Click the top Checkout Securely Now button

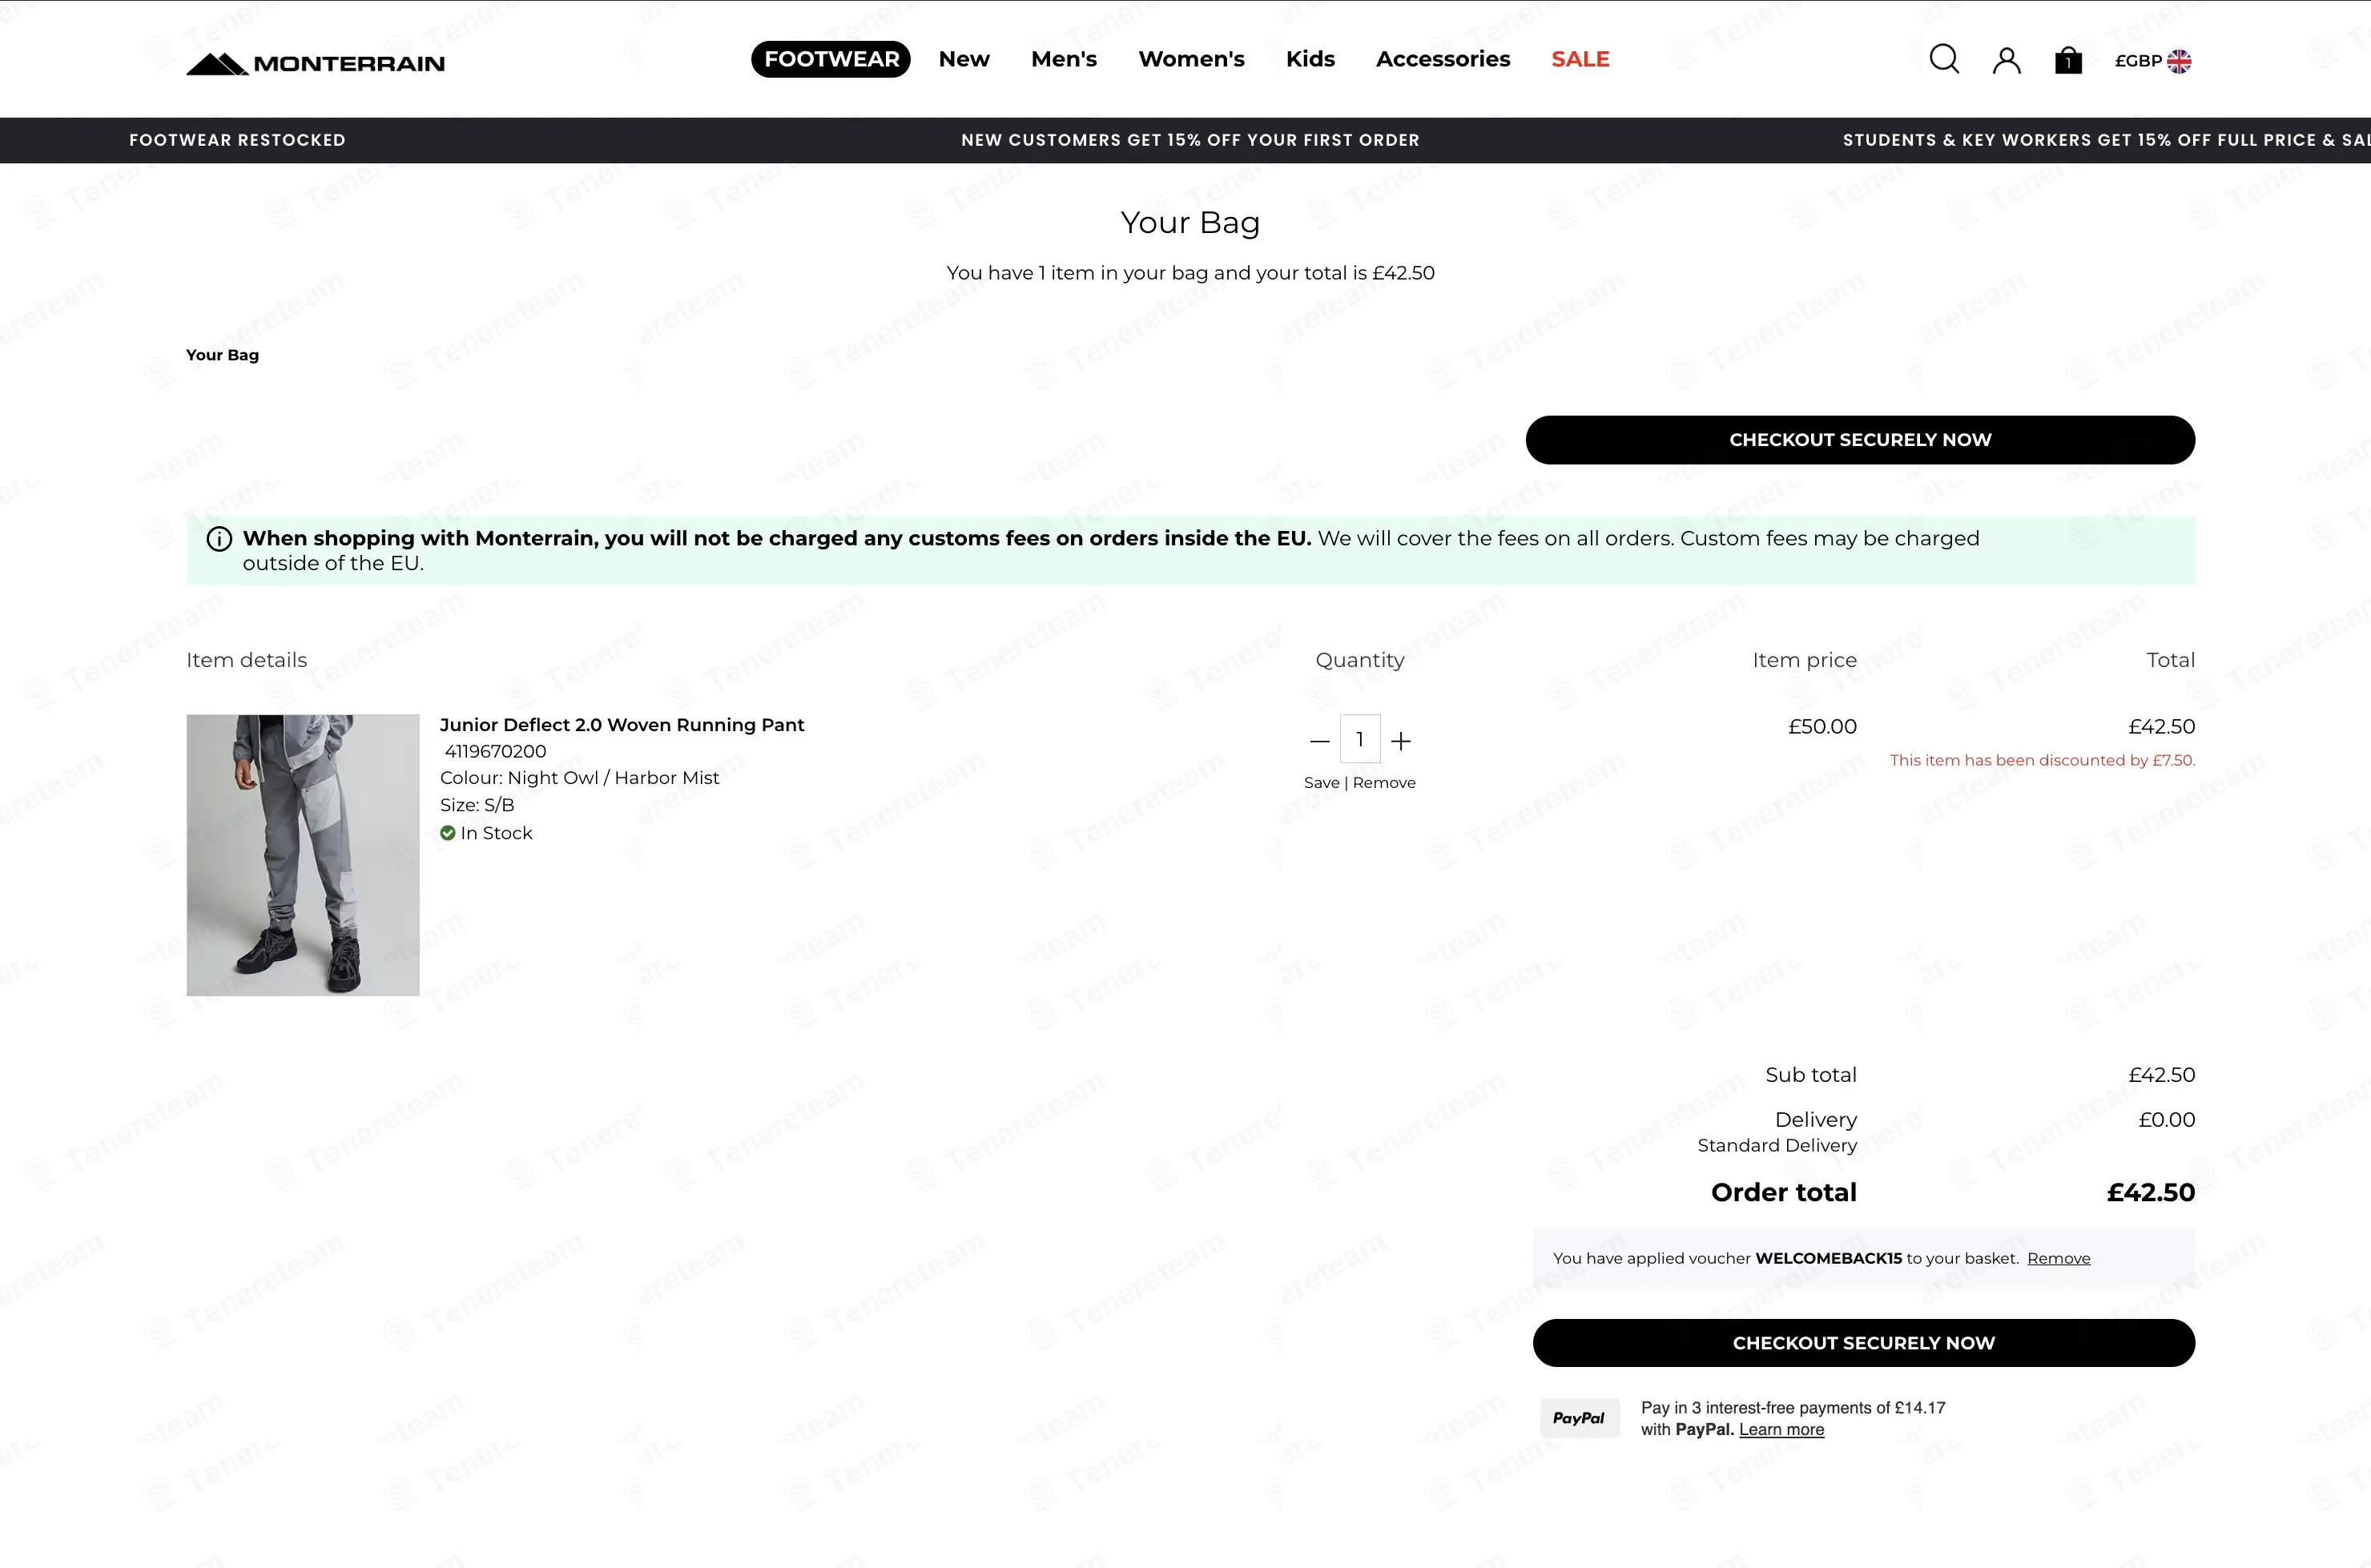coord(1860,440)
